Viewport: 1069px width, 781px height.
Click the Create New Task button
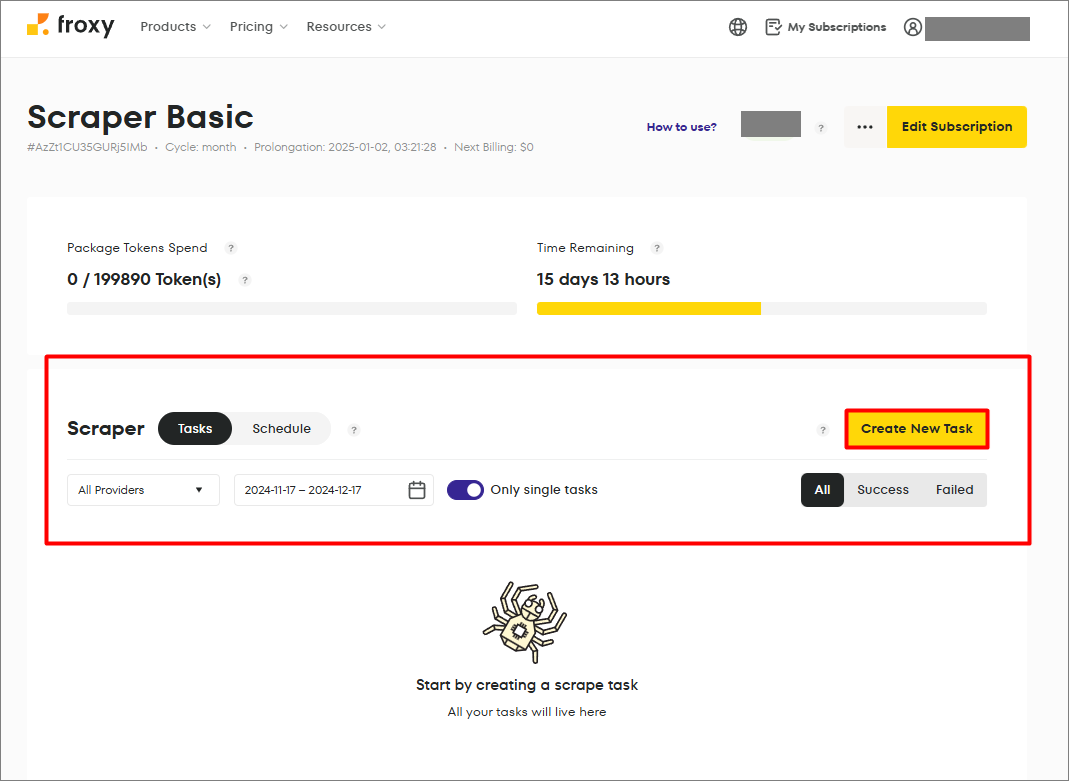pyautogui.click(x=916, y=429)
